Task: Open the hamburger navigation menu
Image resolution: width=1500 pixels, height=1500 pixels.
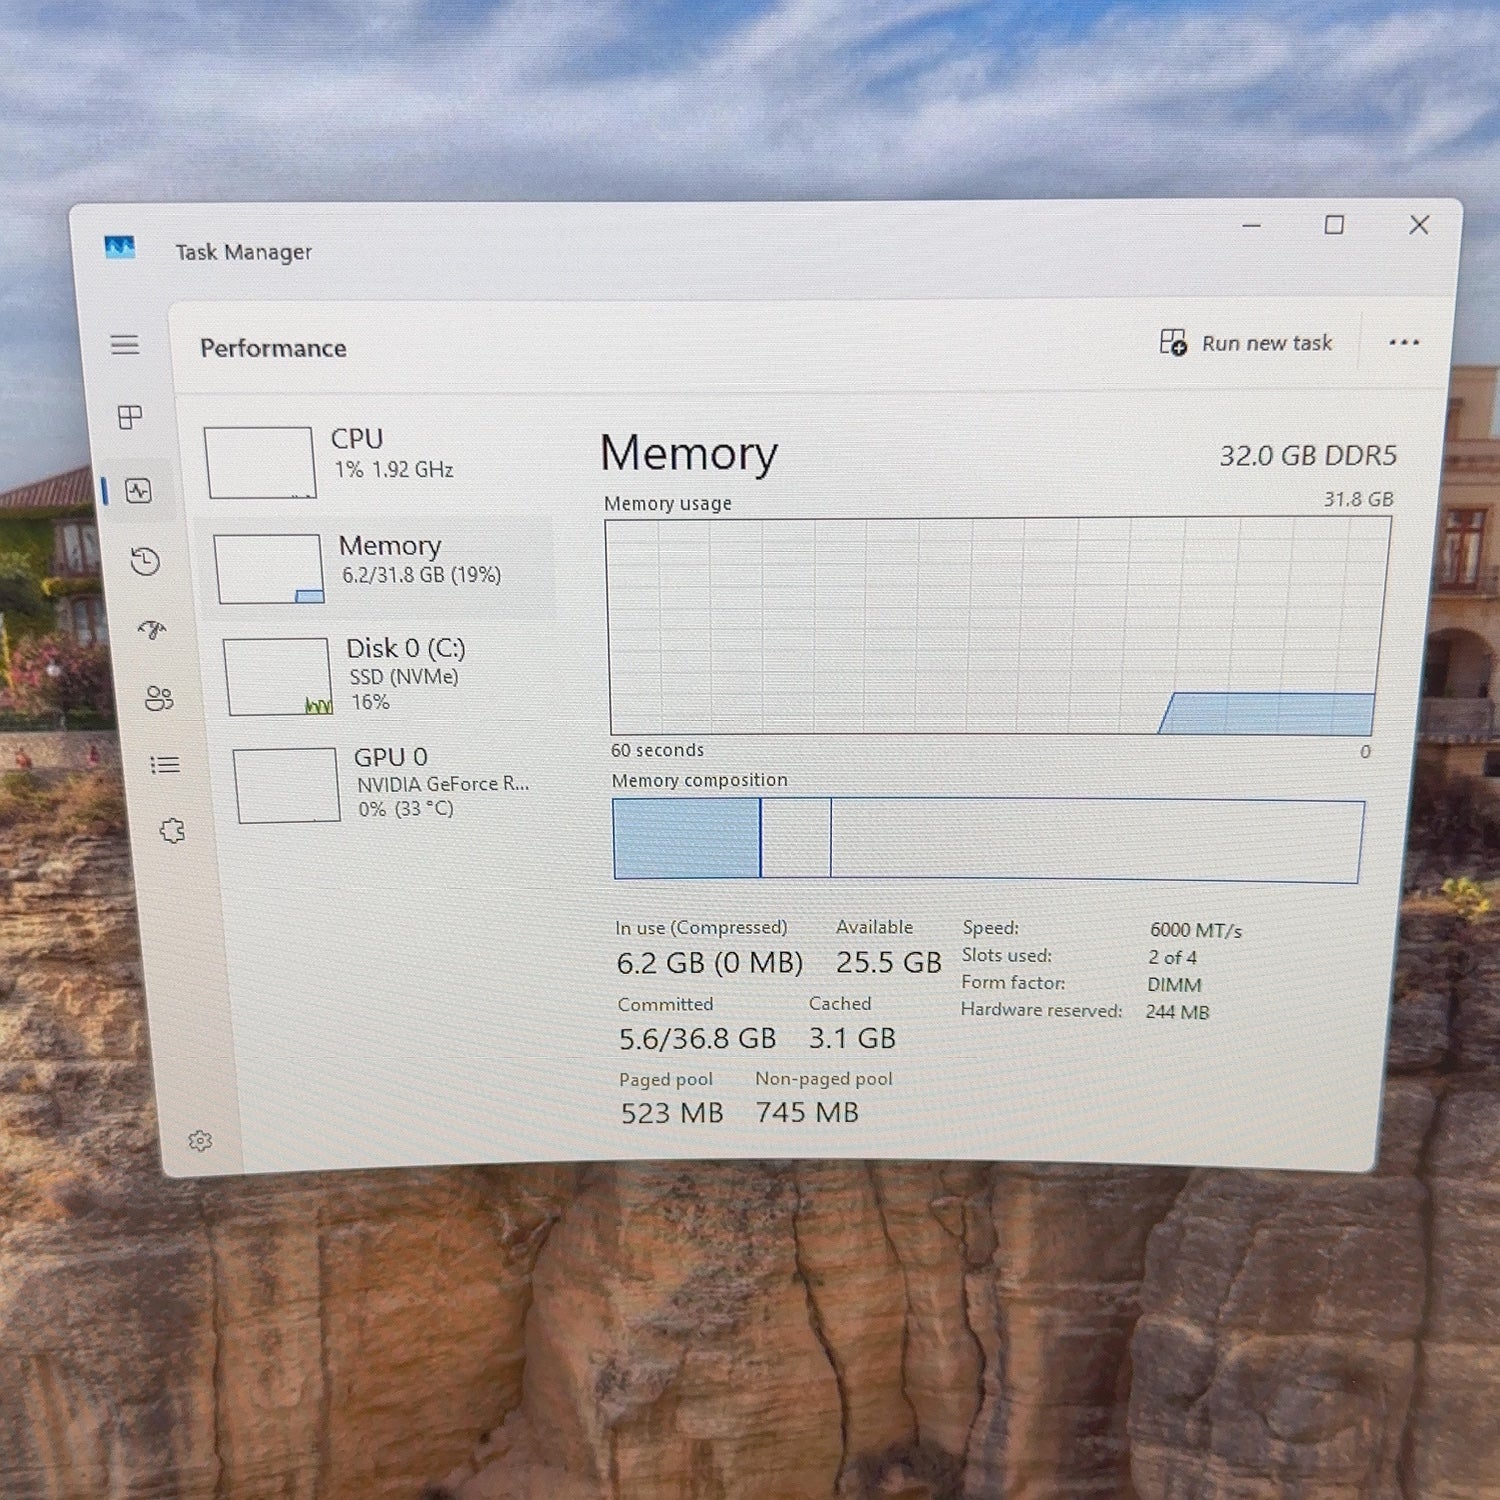Action: (x=125, y=345)
